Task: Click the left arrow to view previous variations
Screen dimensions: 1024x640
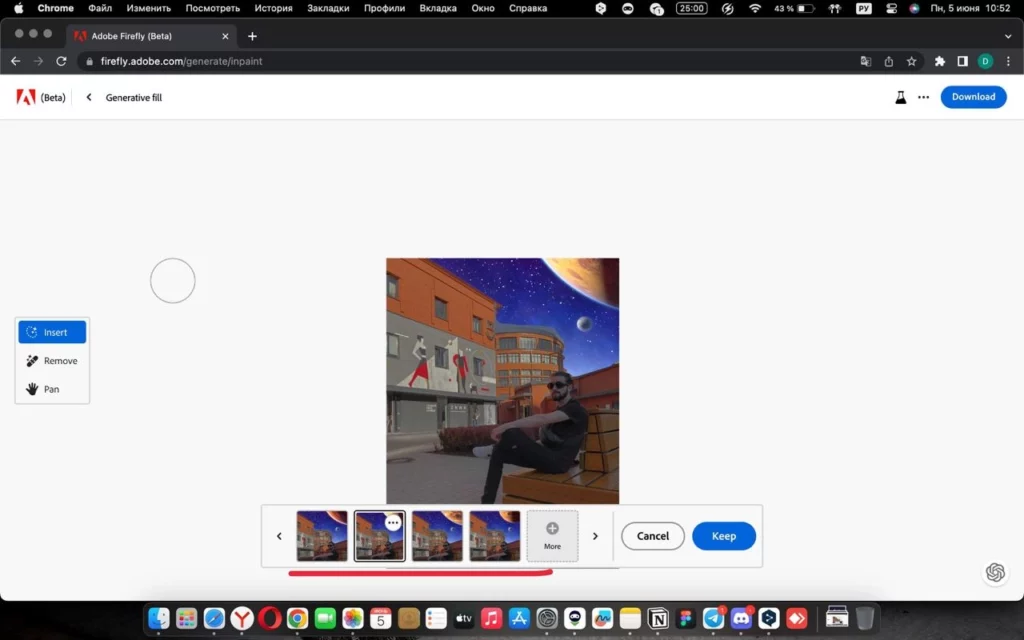Action: [x=279, y=536]
